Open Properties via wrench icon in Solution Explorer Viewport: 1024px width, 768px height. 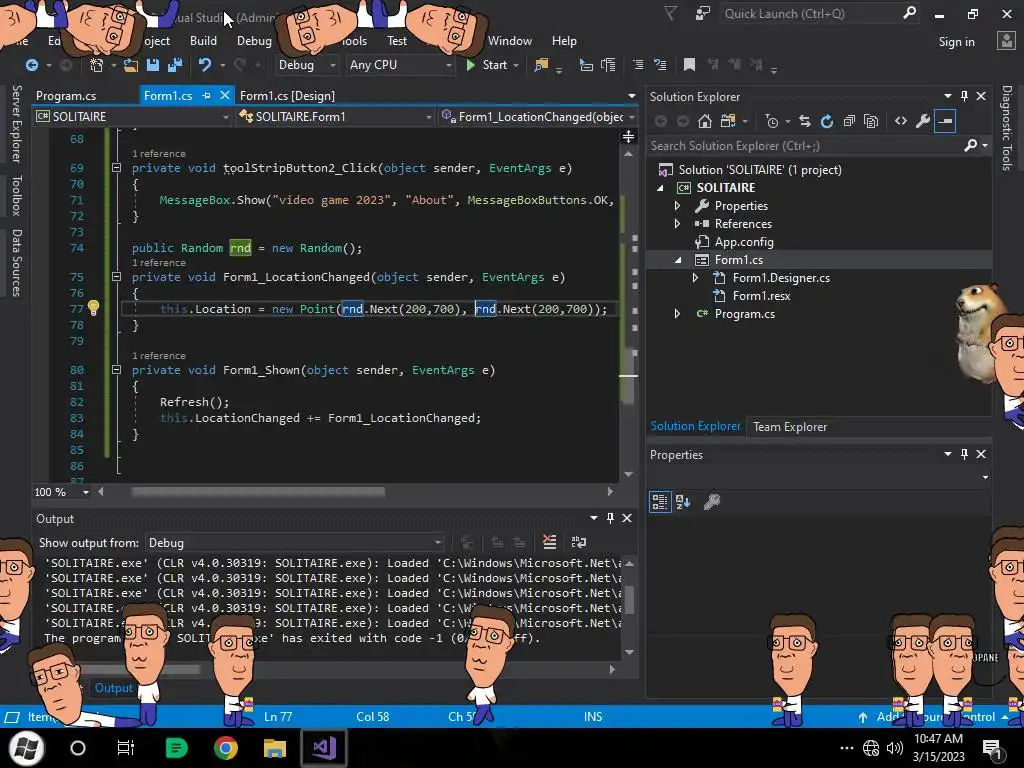point(923,121)
